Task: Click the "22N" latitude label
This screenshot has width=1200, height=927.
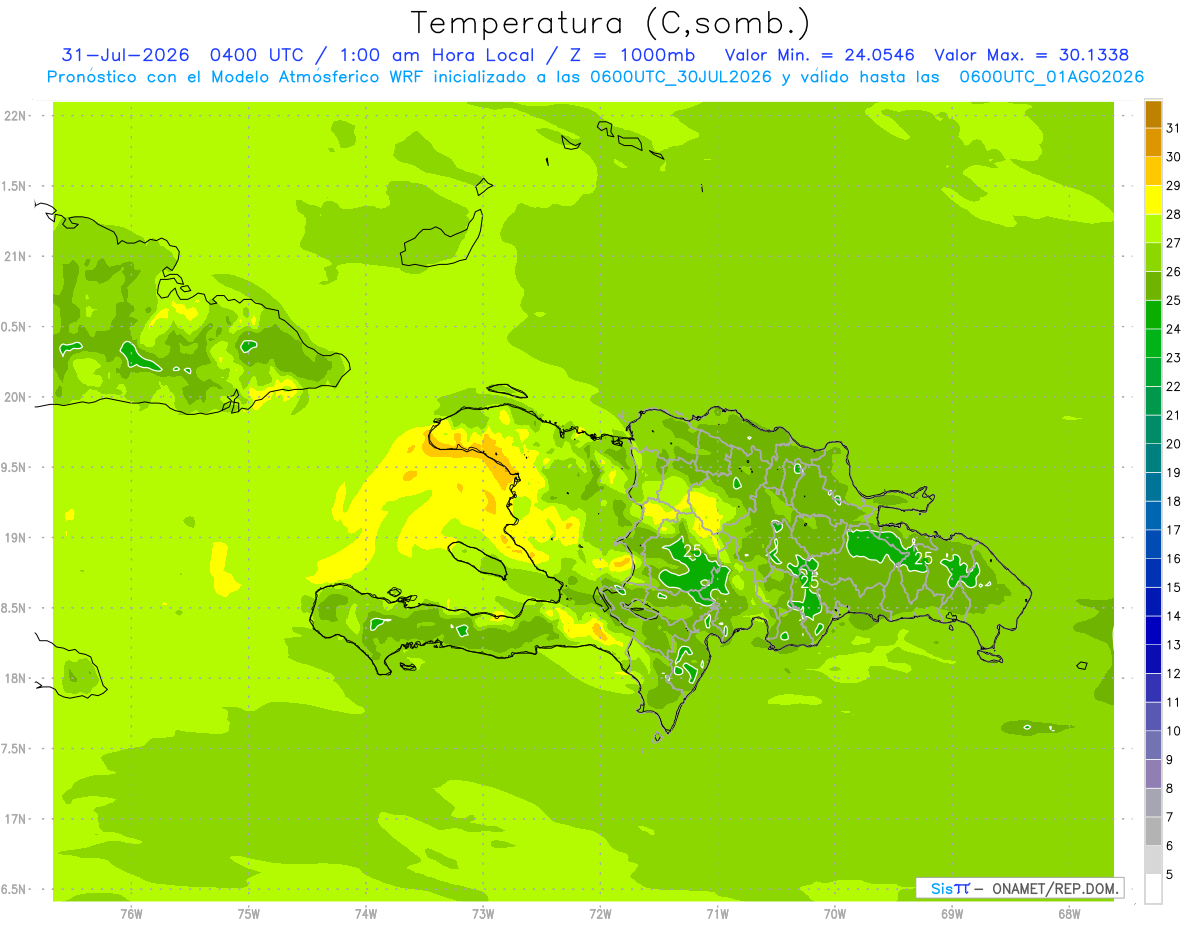Action: 15,116
